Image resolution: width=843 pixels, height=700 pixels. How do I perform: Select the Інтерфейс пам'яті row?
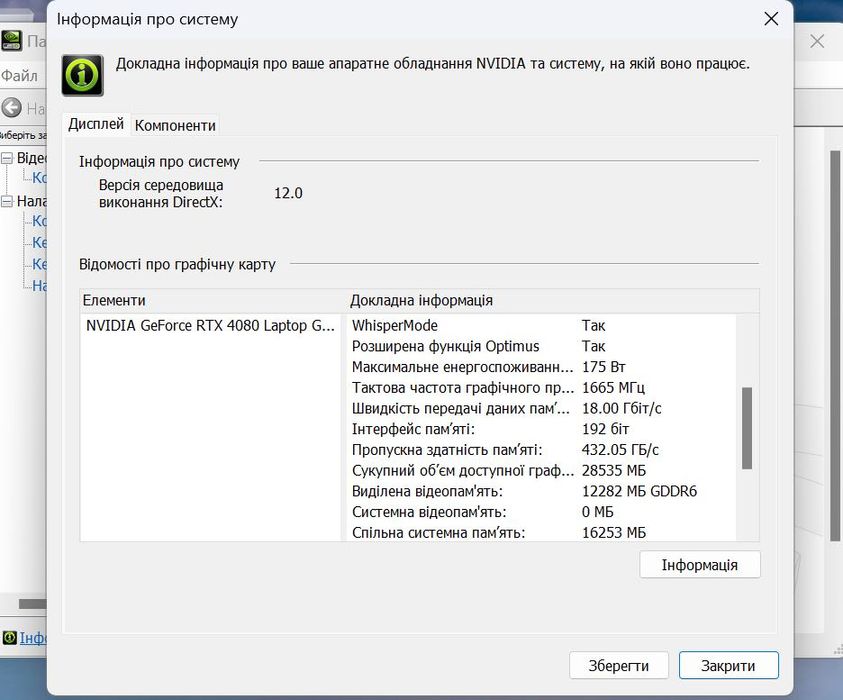543,429
